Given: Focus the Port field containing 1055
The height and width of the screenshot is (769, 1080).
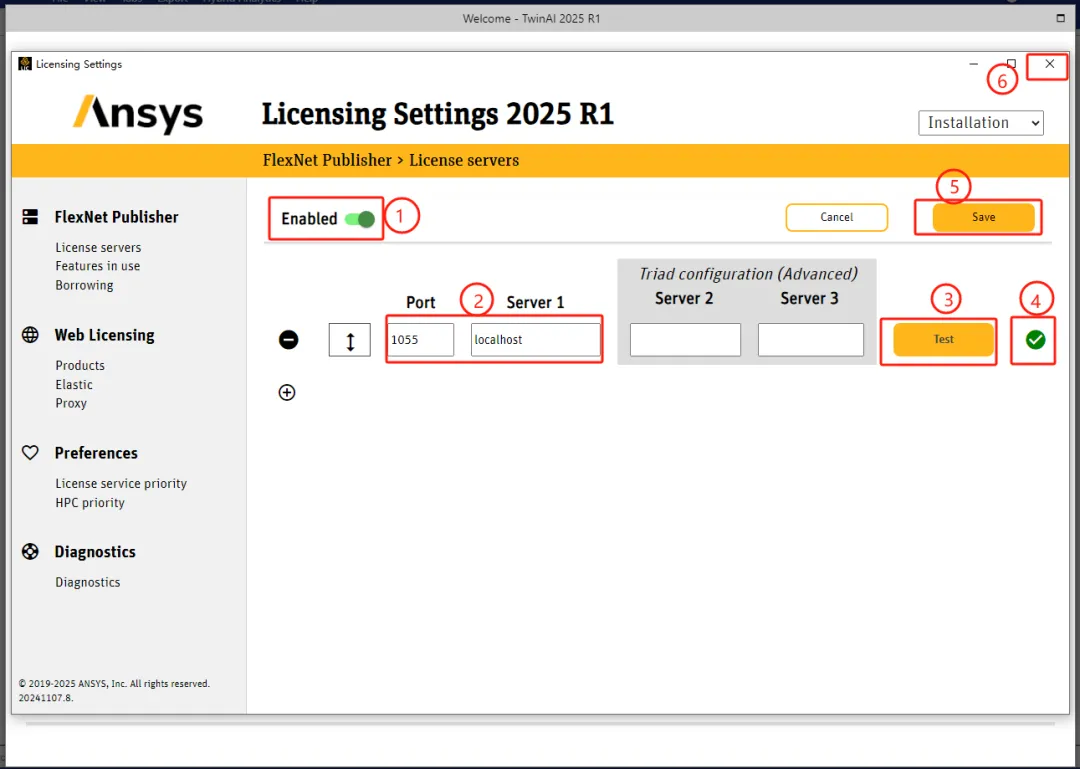Looking at the screenshot, I should click(x=420, y=340).
